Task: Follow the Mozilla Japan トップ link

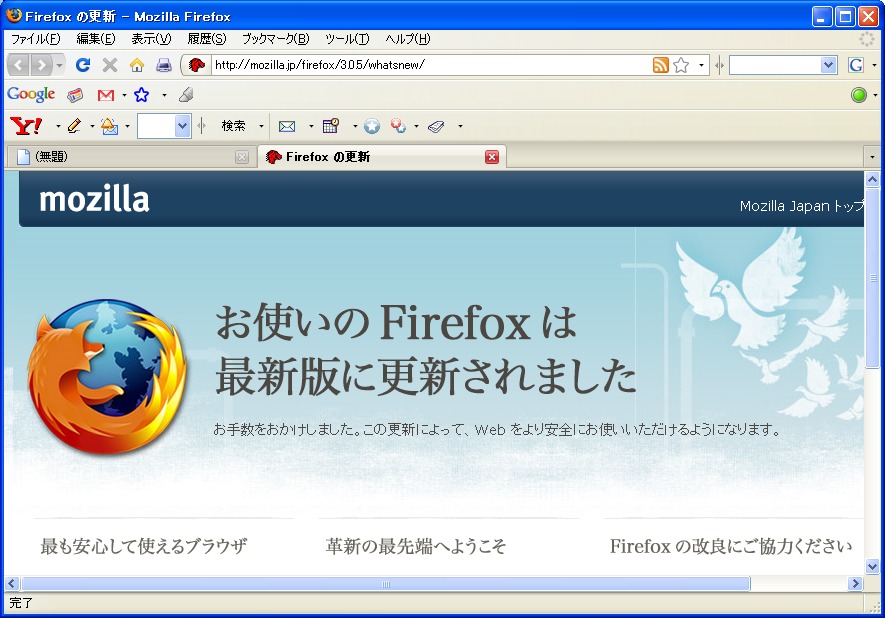Action: tap(801, 206)
